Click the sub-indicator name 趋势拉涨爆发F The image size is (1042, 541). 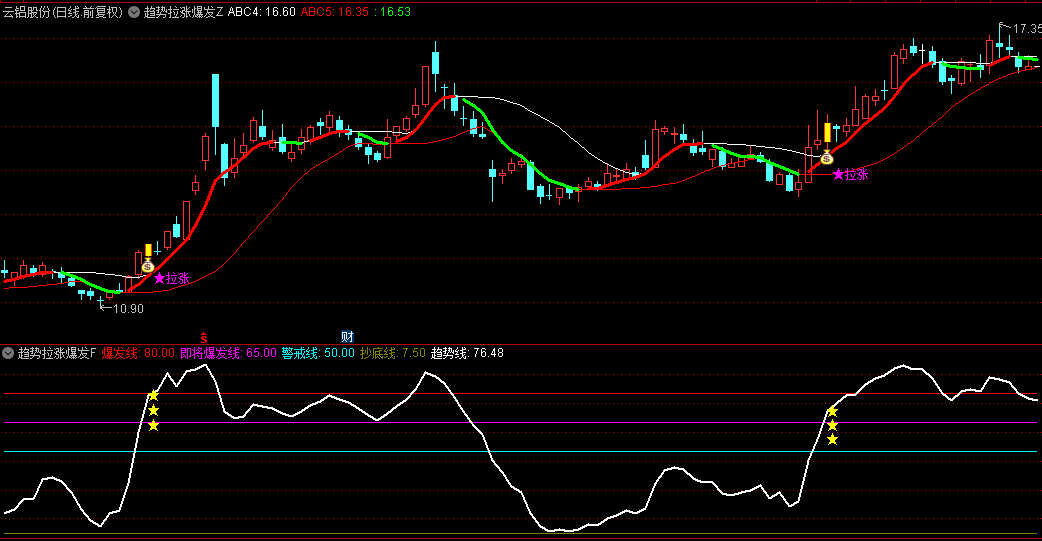coord(57,353)
